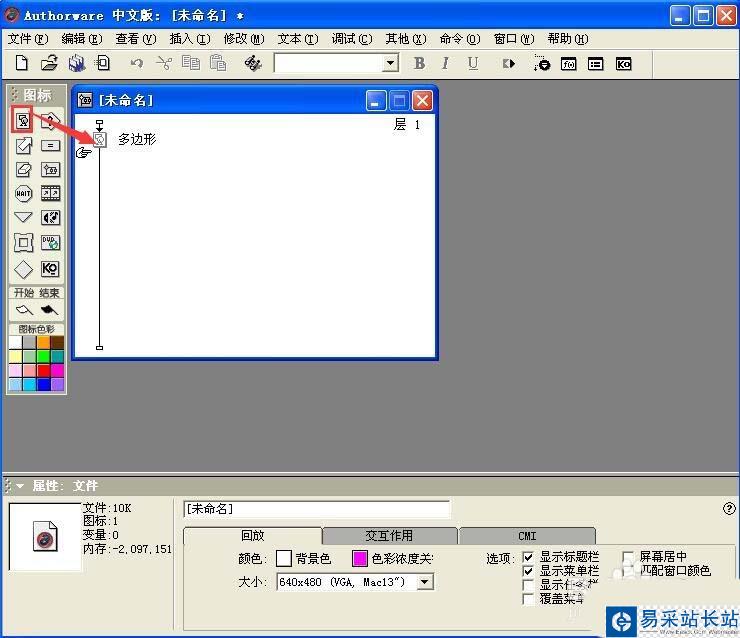Click the magenta 色彩浓度 color swatch
Image resolution: width=740 pixels, height=638 pixels.
tap(360, 558)
